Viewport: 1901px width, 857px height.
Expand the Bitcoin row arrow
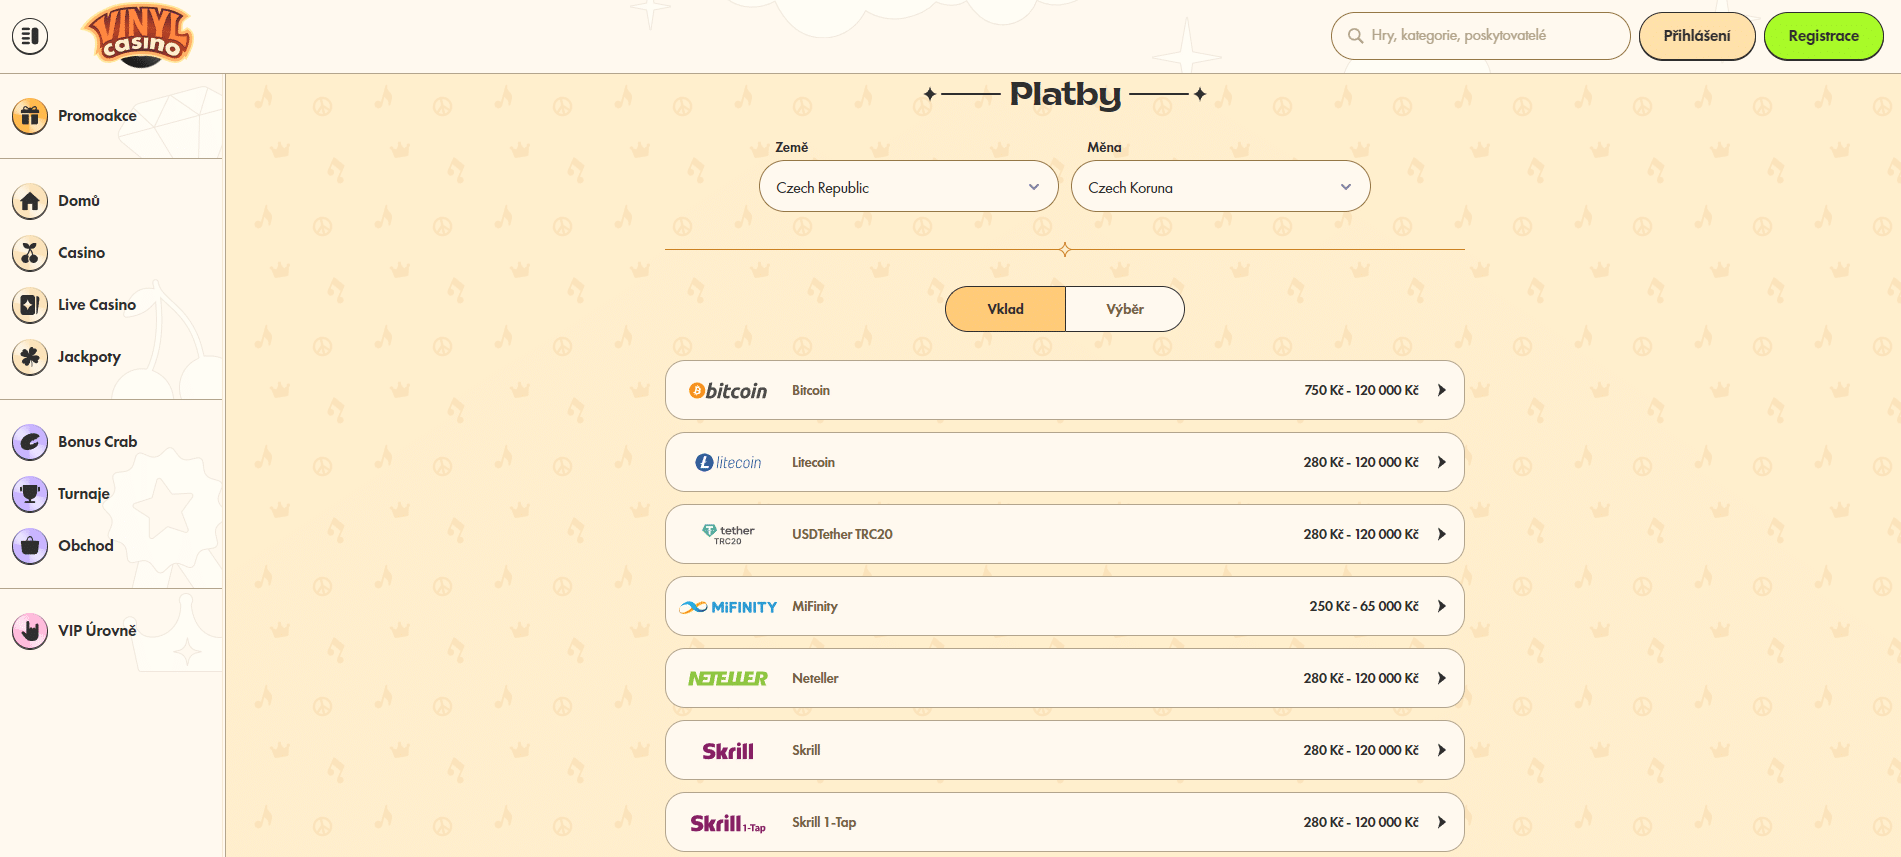(x=1442, y=390)
